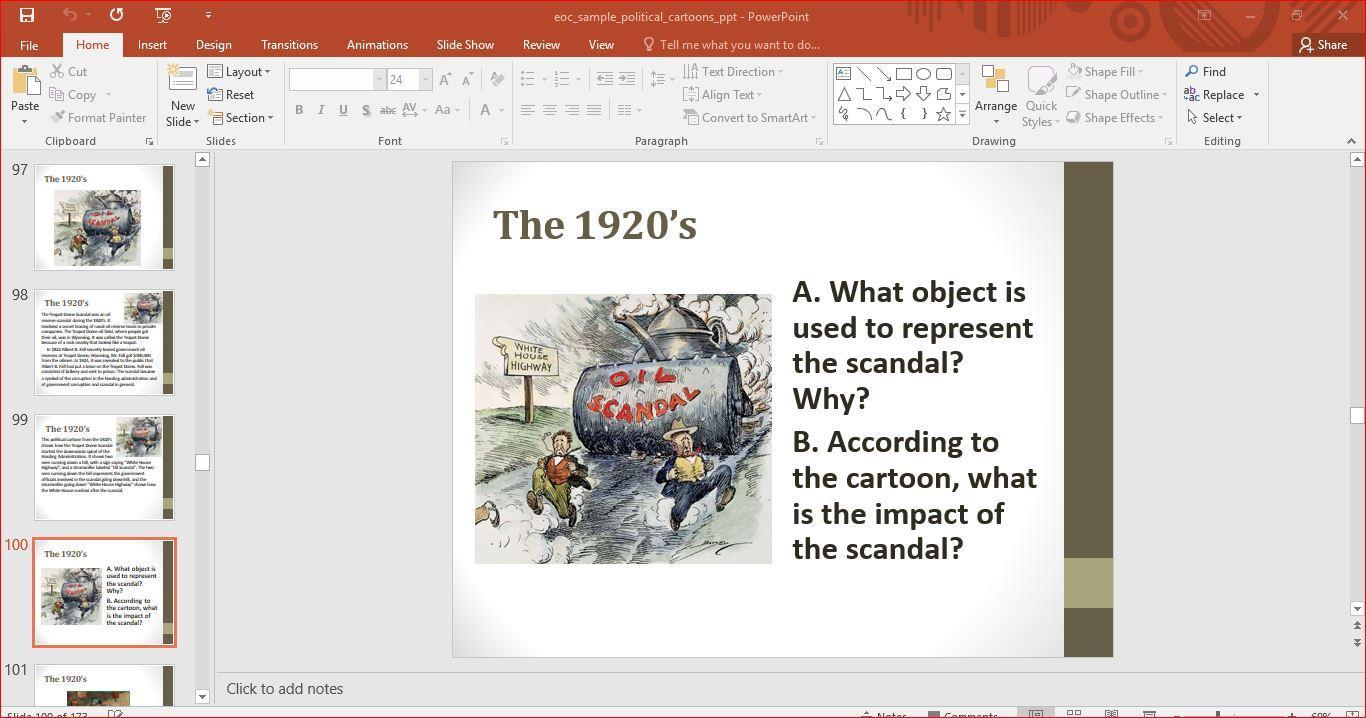Select the 5-point star shape
This screenshot has height=718, width=1366.
pyautogui.click(x=943, y=114)
